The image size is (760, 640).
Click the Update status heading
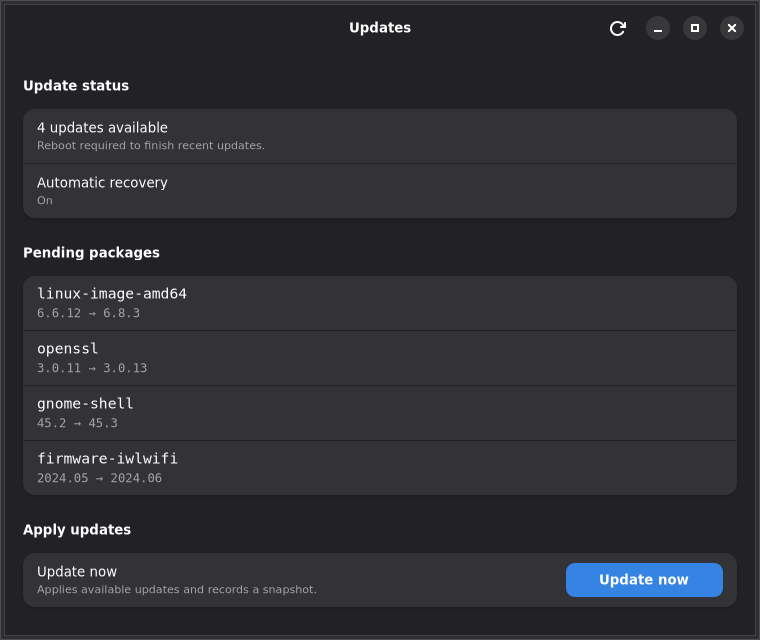(76, 86)
